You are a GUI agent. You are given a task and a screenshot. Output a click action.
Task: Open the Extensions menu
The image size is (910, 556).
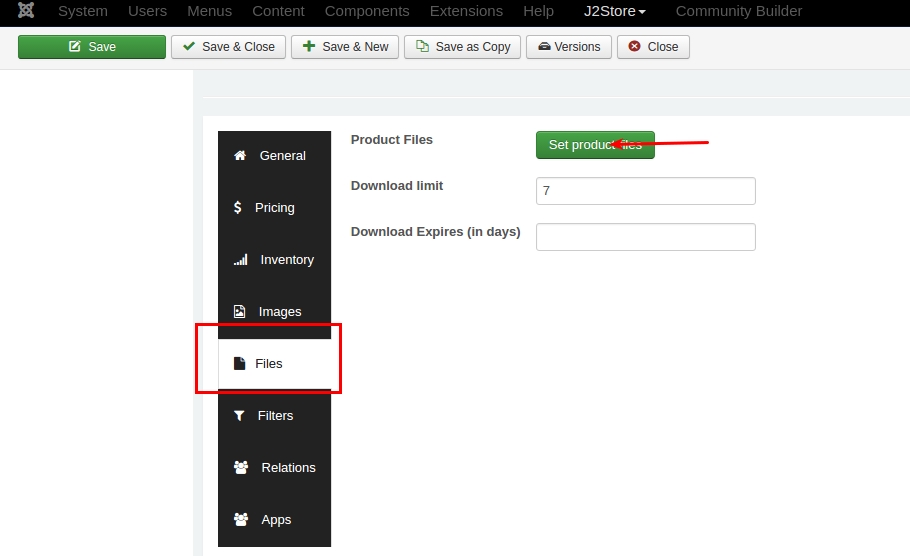[466, 11]
